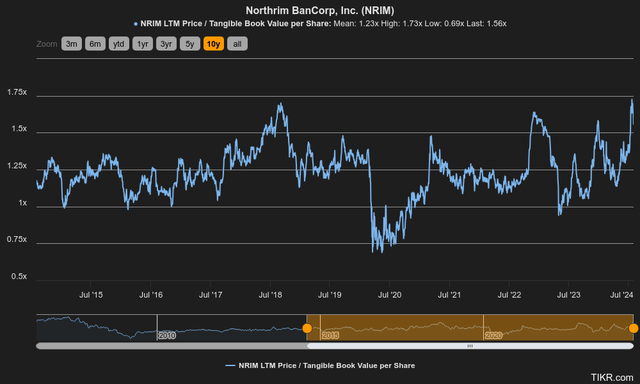Click the 2010 marker in the navigator

(x=167, y=335)
